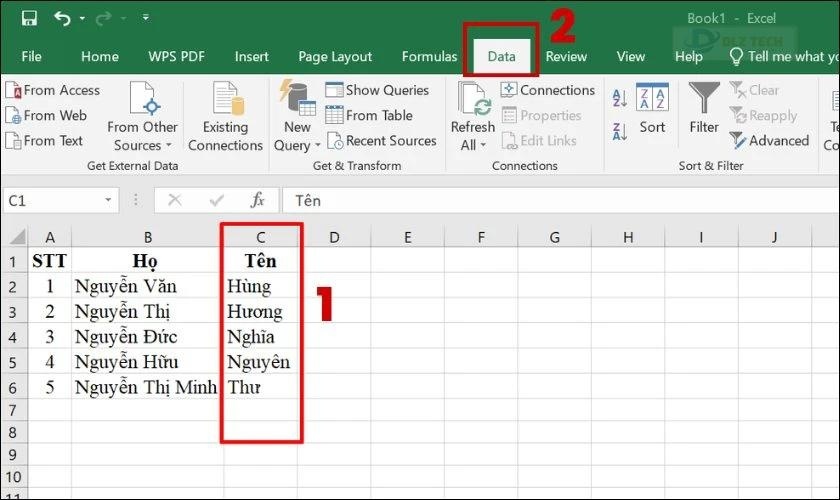The height and width of the screenshot is (500, 840).
Task: Sort A to Z ascending icon
Action: tap(620, 98)
